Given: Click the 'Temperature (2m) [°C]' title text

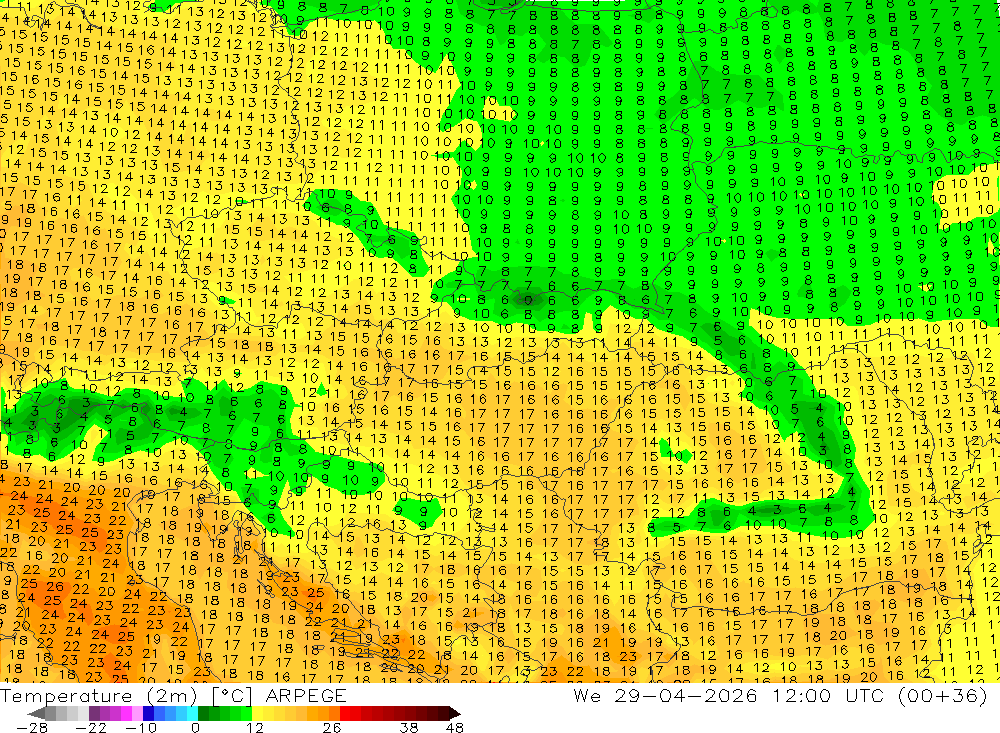Looking at the screenshot, I should (x=126, y=696).
